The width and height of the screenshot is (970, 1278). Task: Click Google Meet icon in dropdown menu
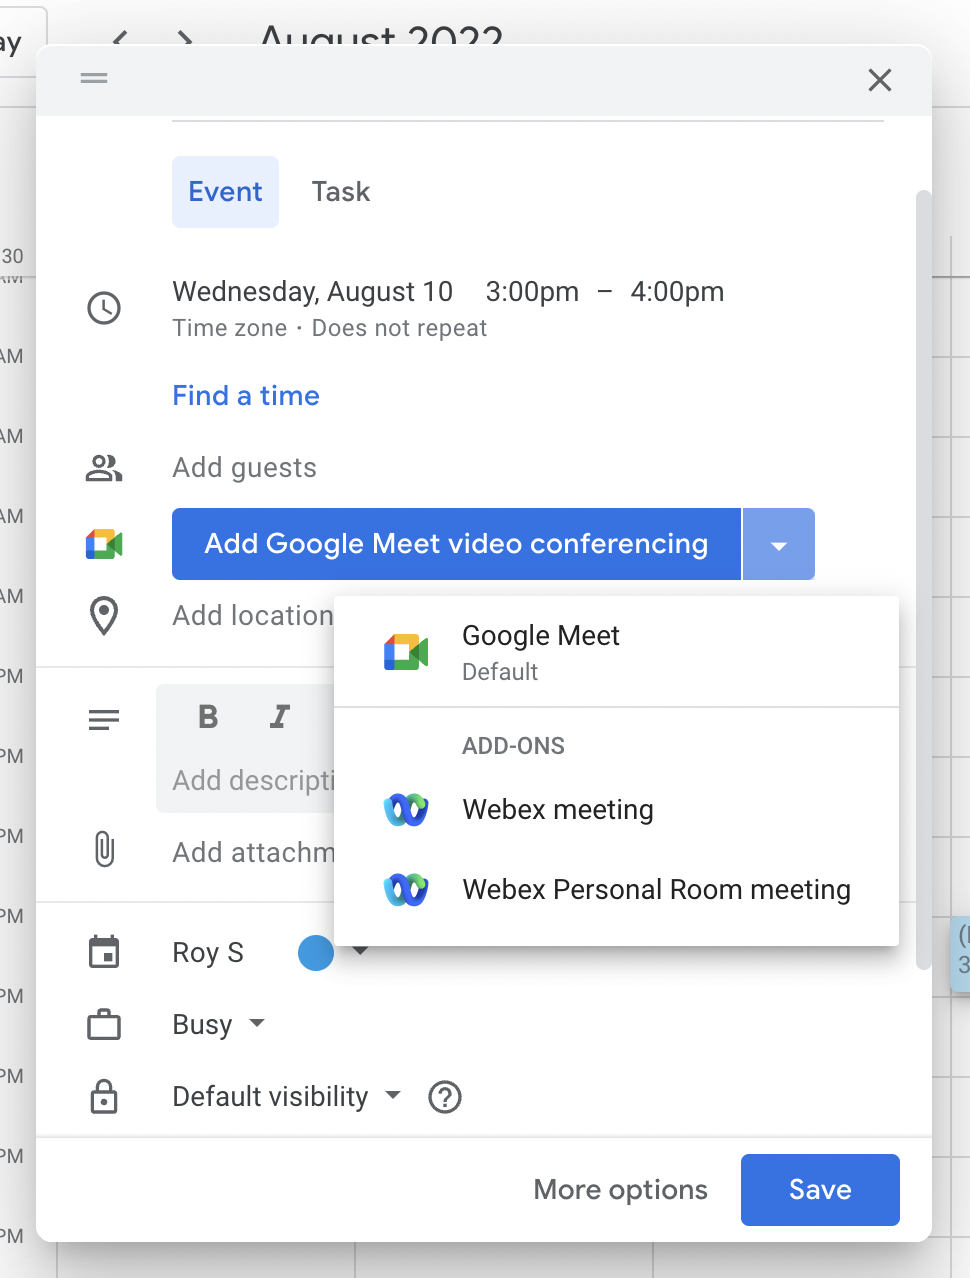pyautogui.click(x=406, y=652)
